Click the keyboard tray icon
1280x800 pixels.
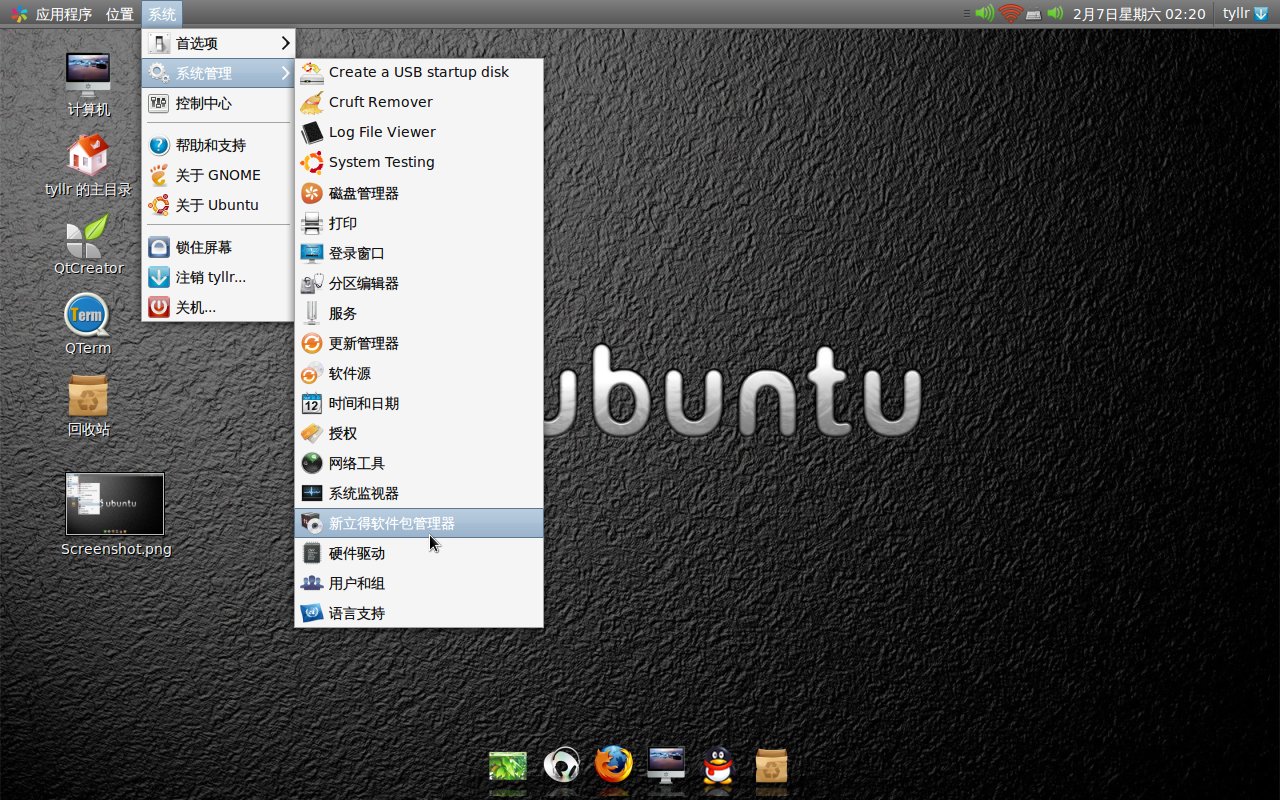(x=1034, y=14)
